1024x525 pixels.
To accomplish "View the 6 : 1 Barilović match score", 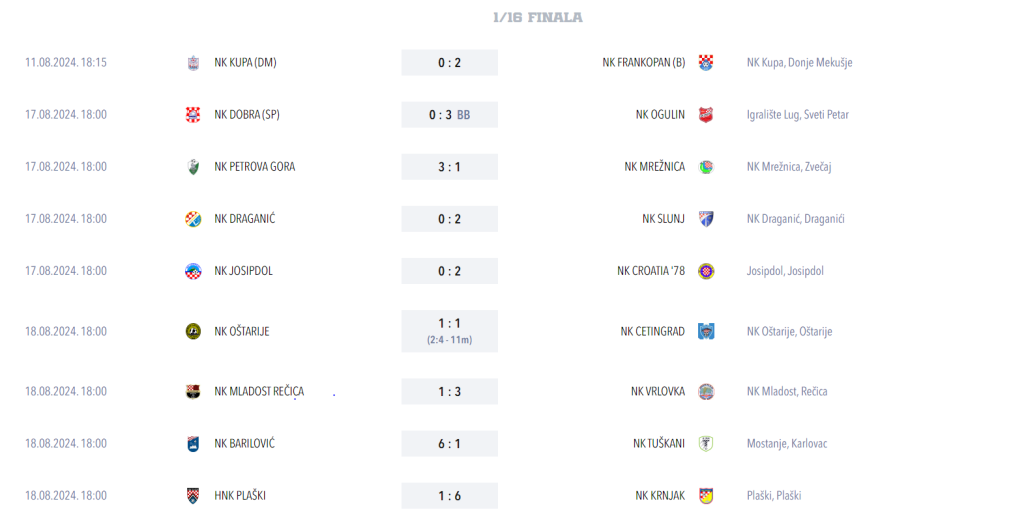I will [449, 443].
